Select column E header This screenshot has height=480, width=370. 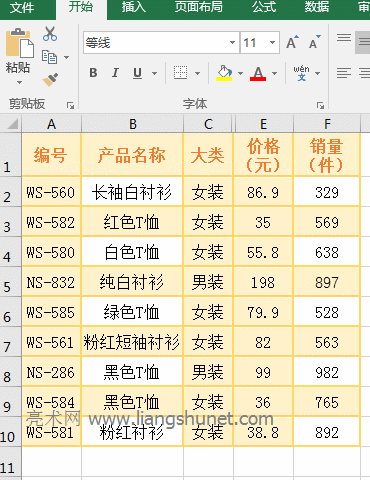pyautogui.click(x=264, y=124)
